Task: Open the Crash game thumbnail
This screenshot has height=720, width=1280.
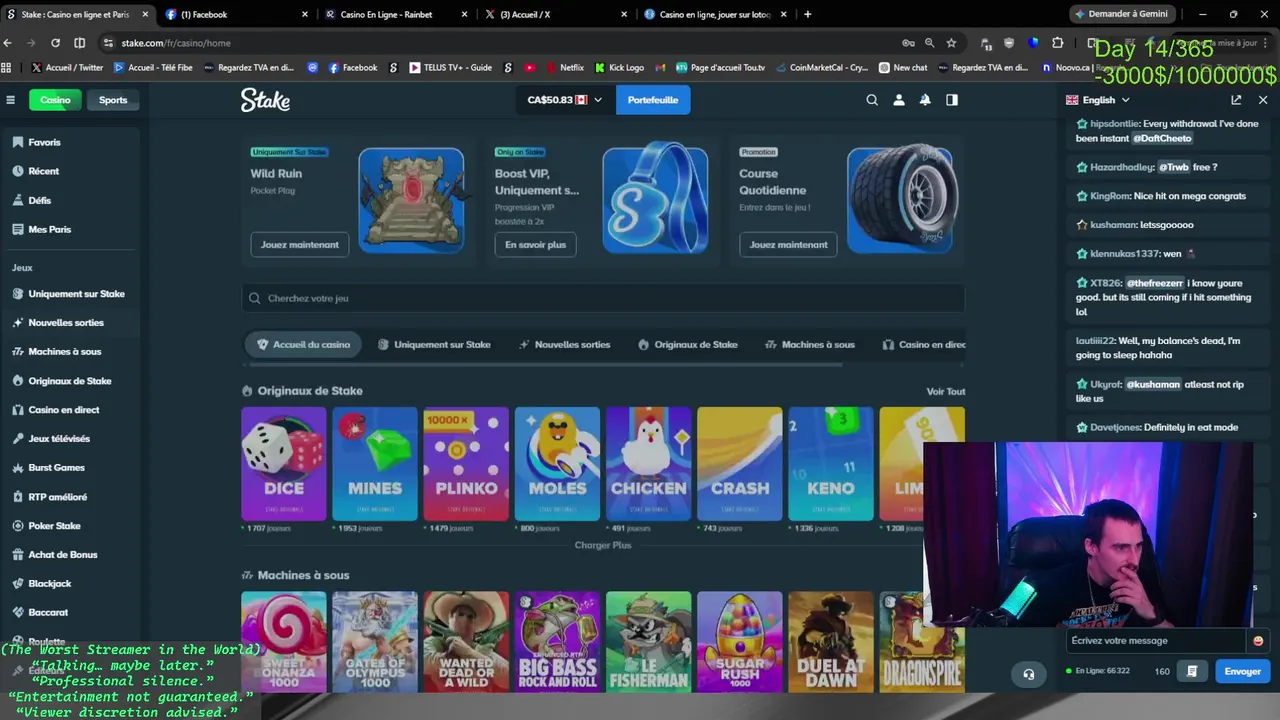Action: point(740,464)
